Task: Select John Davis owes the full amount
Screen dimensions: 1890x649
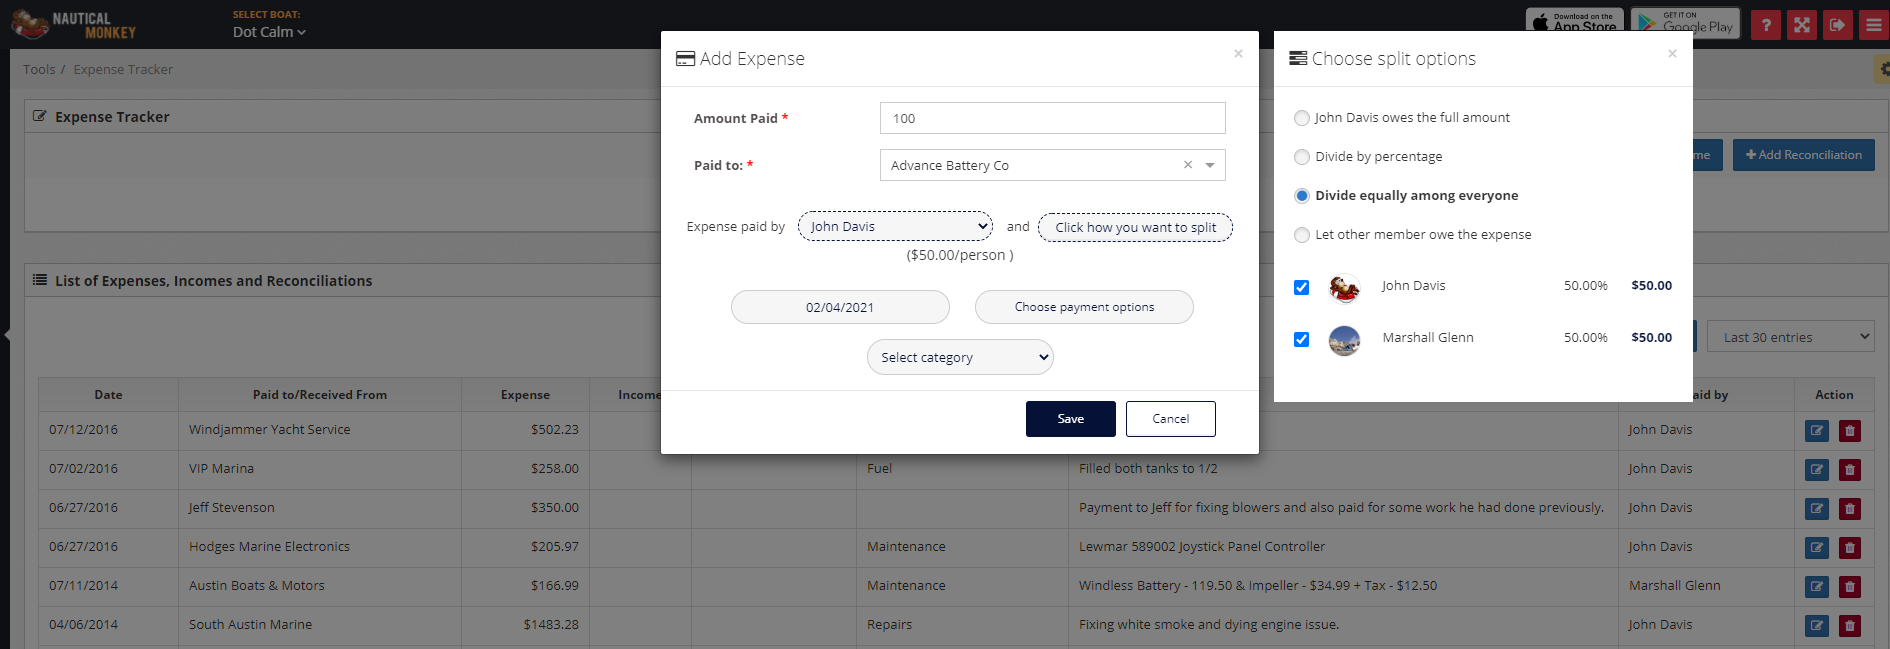Action: [1302, 118]
